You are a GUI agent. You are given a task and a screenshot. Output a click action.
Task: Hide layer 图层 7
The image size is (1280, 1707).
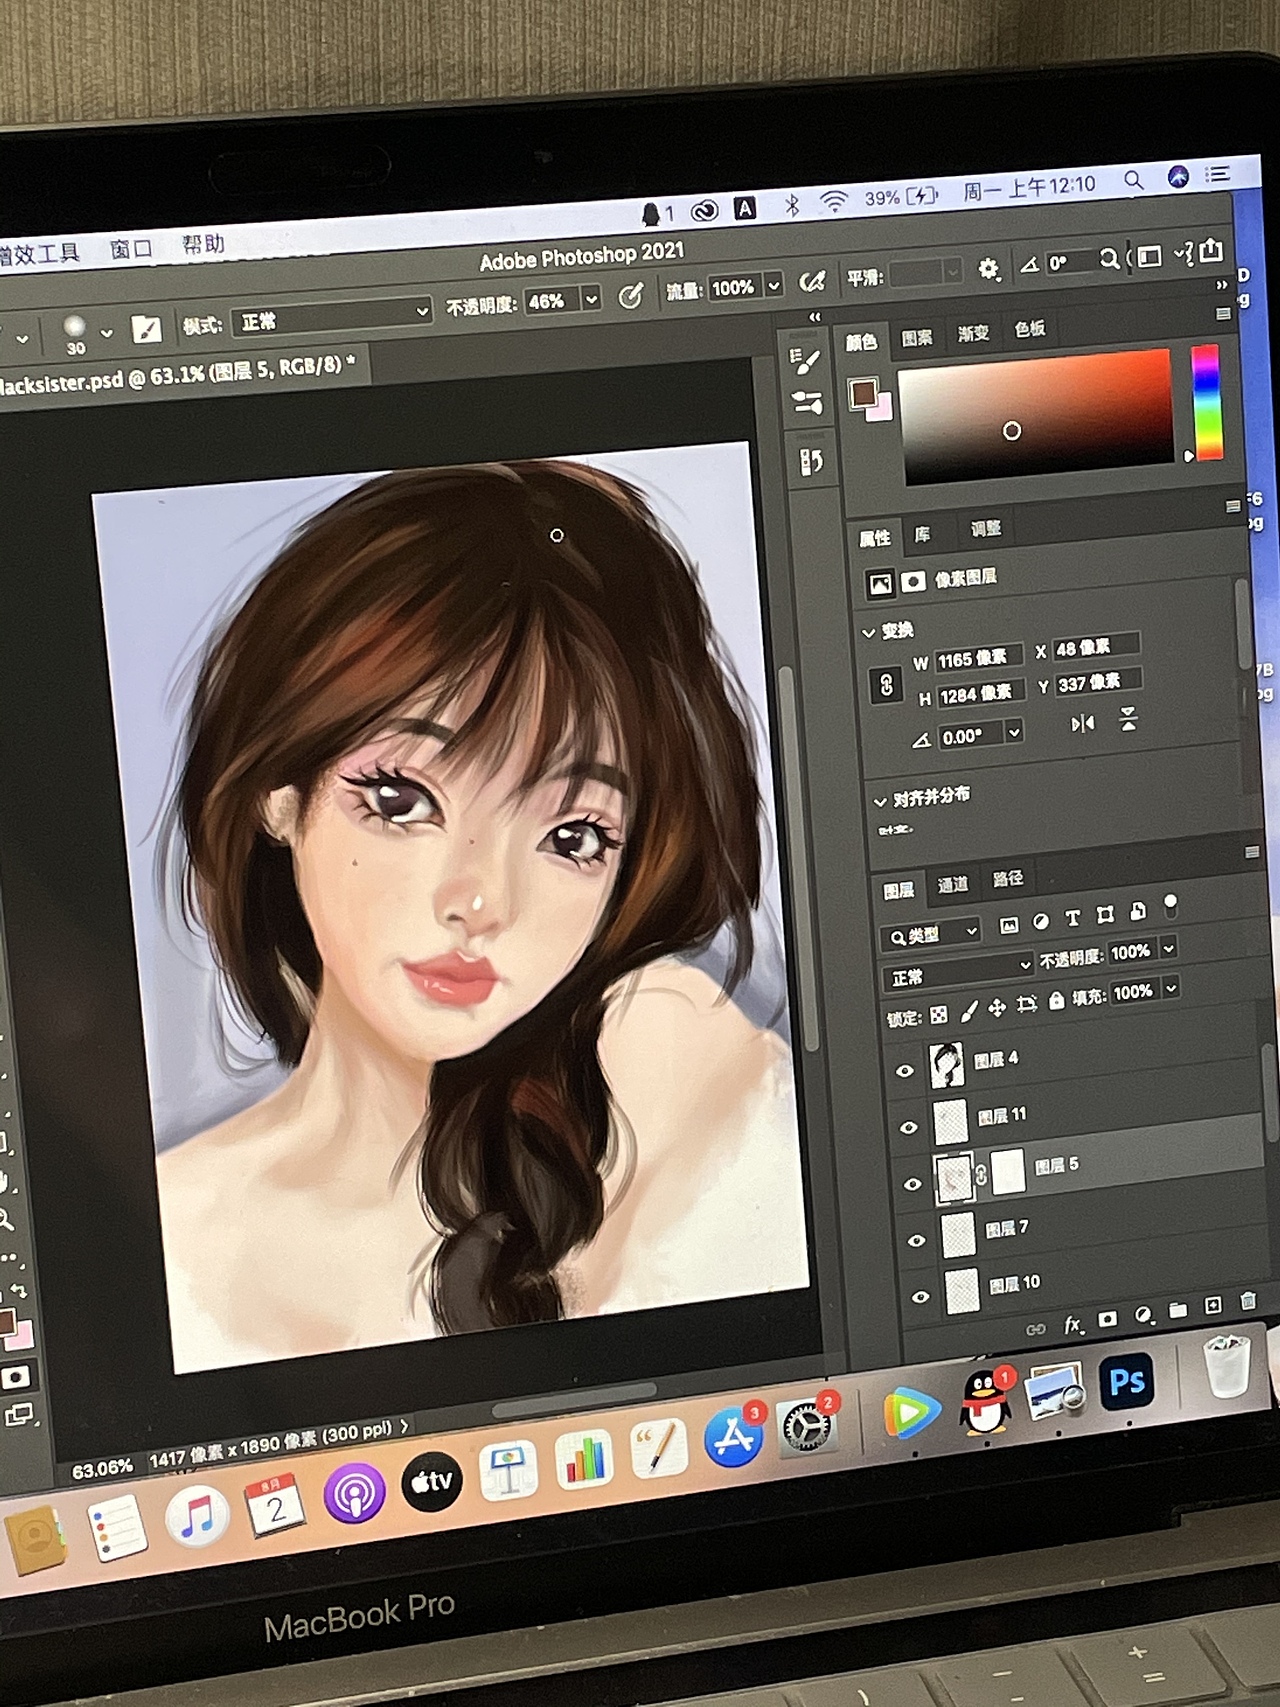(x=917, y=1241)
